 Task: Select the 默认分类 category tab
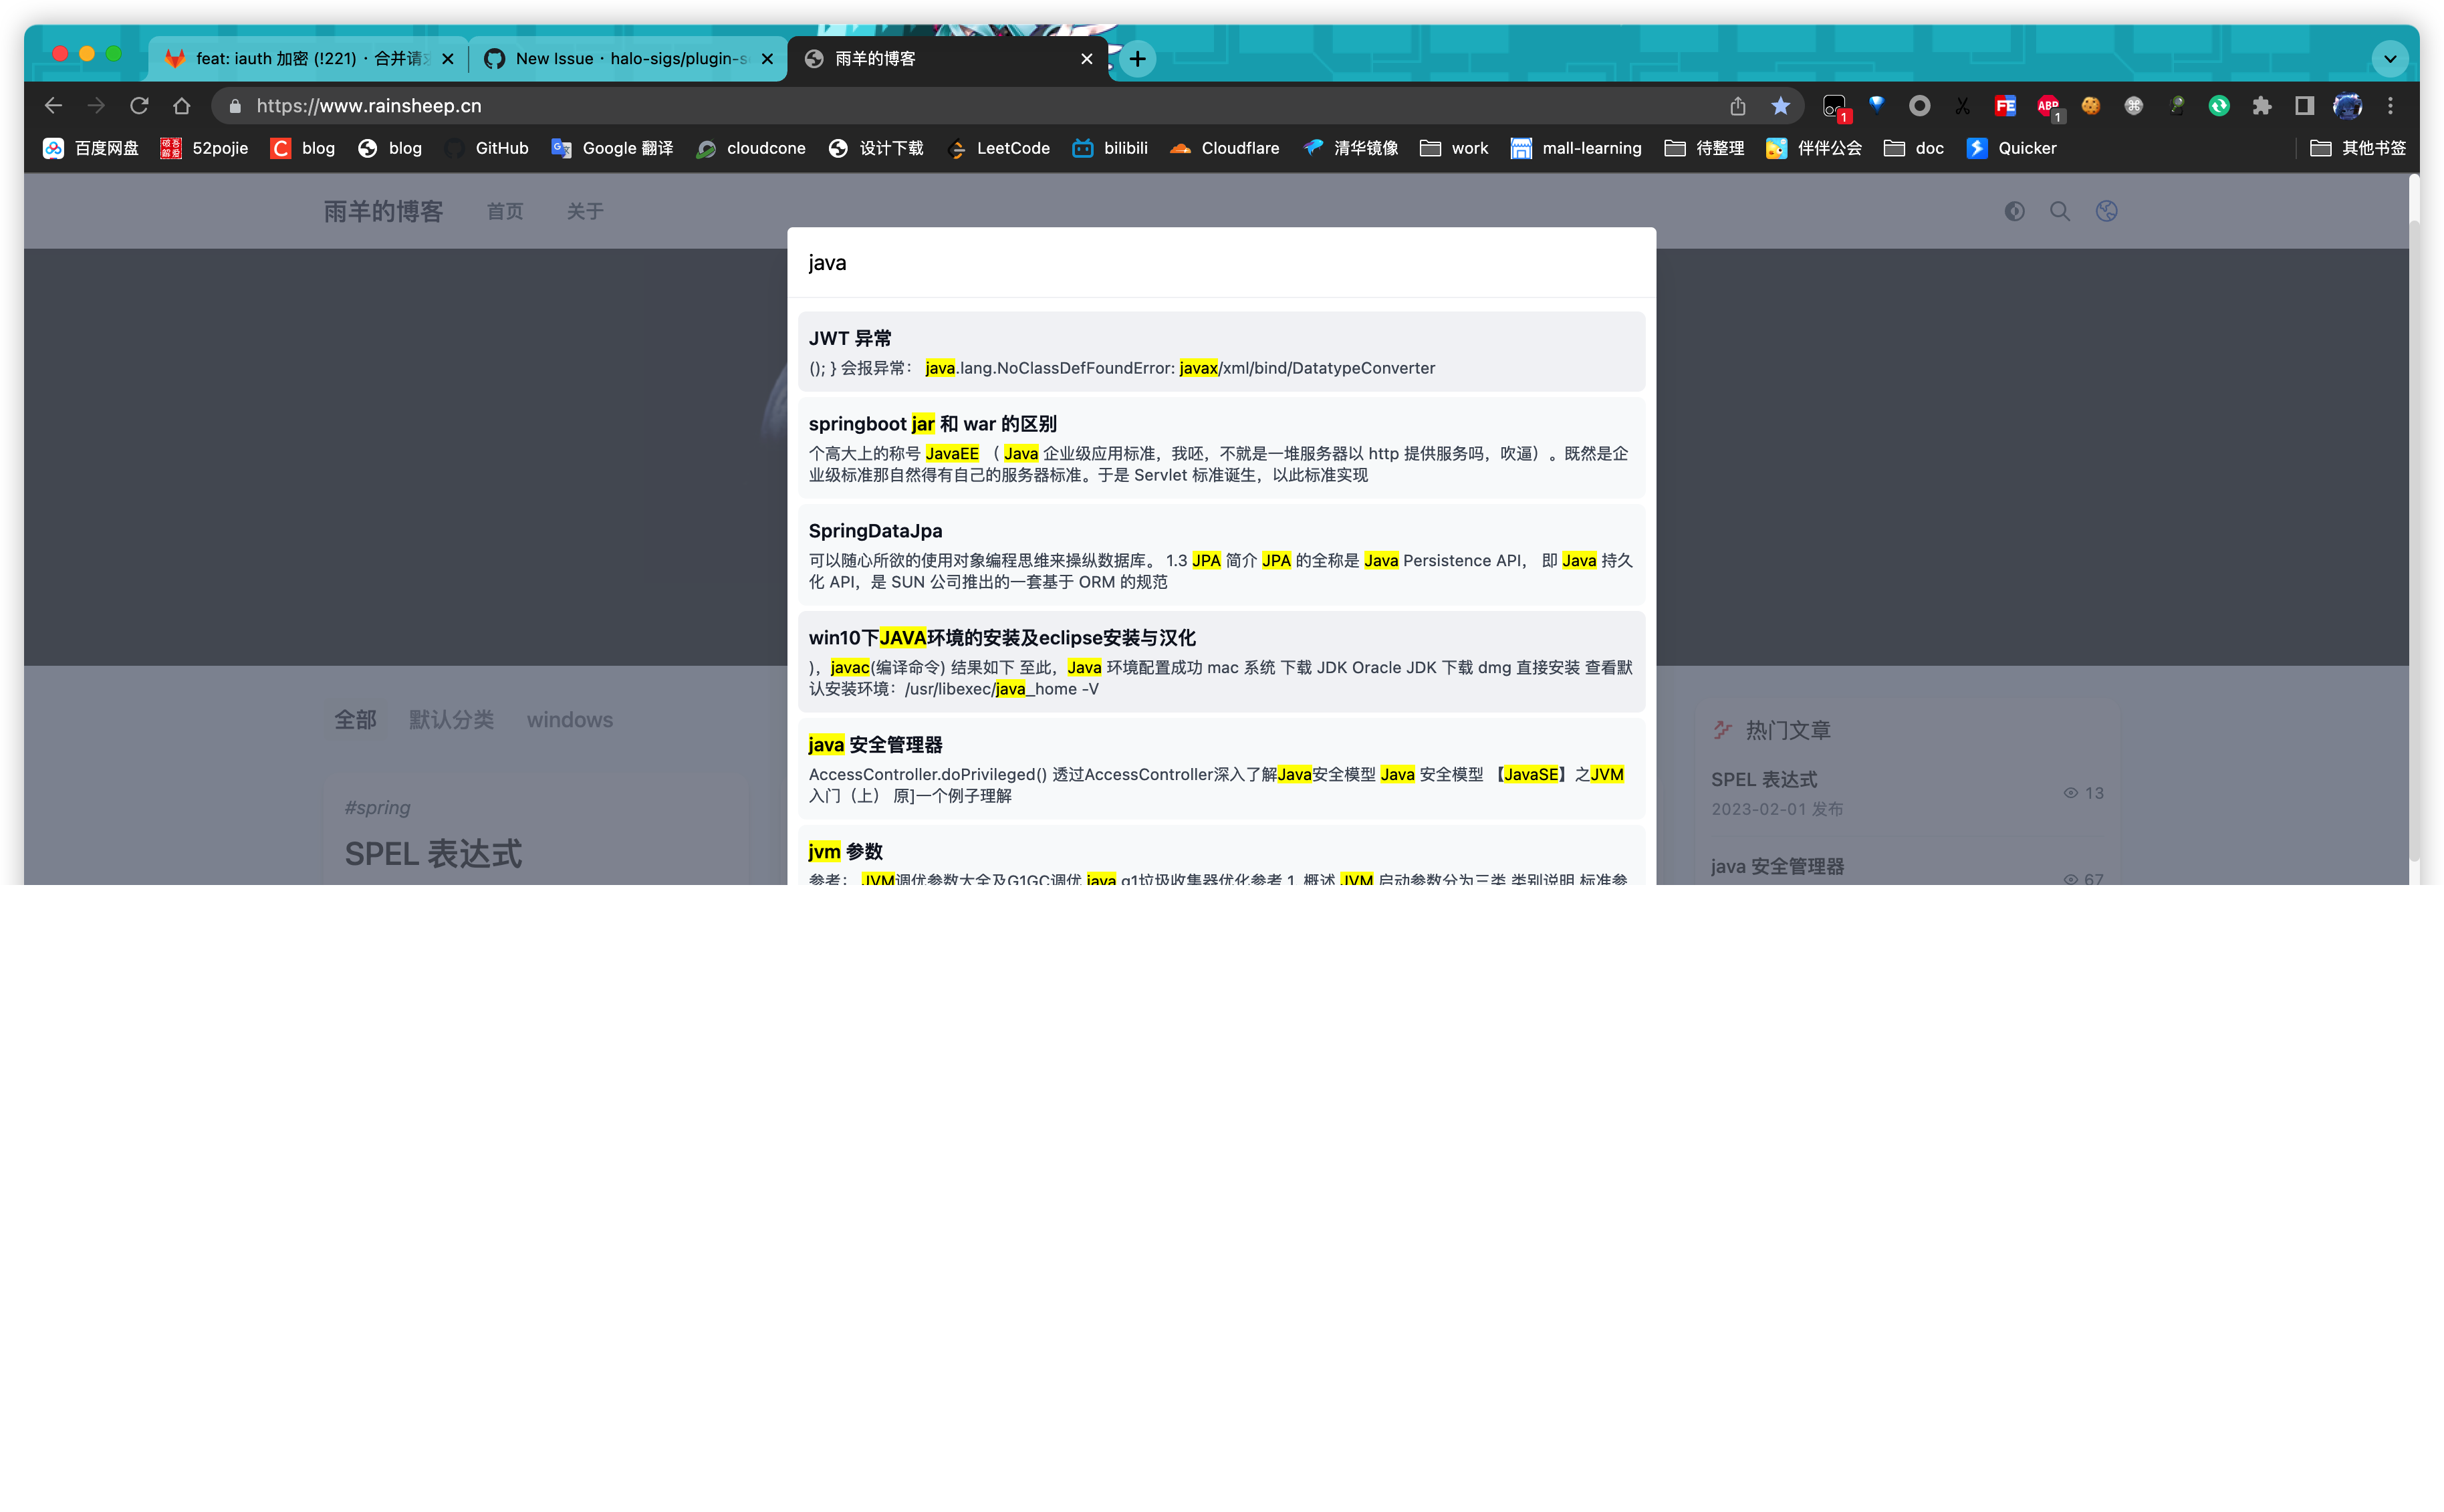click(x=451, y=720)
